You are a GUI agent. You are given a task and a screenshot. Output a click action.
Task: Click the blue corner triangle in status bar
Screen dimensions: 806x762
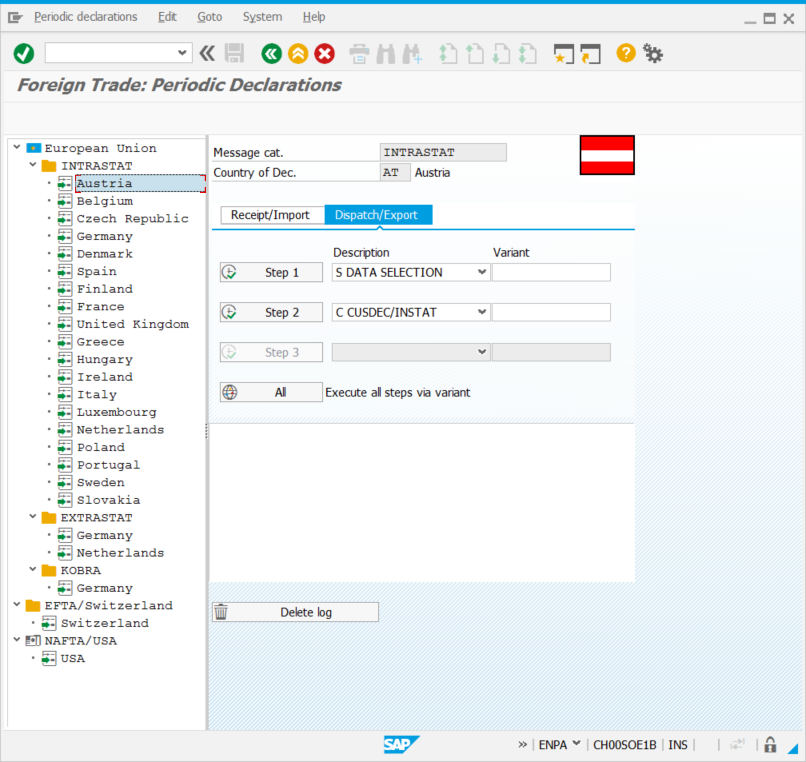click(793, 748)
